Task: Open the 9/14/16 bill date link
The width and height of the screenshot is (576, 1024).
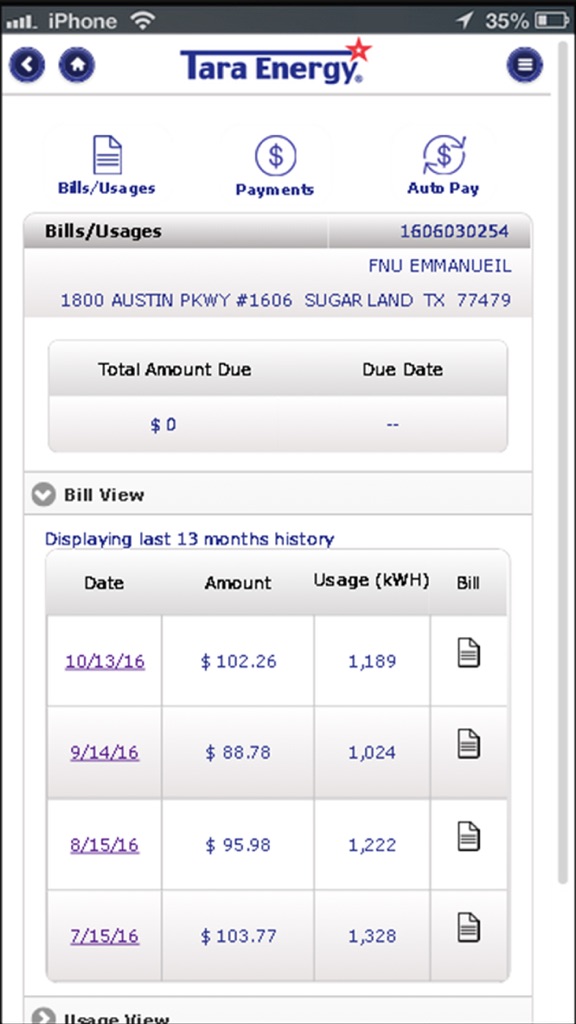Action: click(104, 752)
